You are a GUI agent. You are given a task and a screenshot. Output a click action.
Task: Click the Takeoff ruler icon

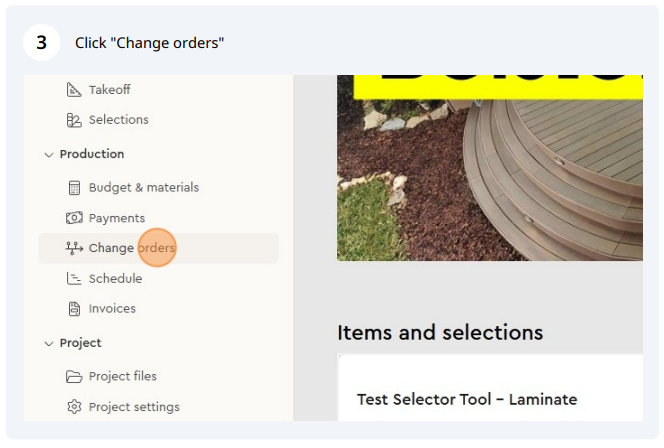(x=74, y=90)
